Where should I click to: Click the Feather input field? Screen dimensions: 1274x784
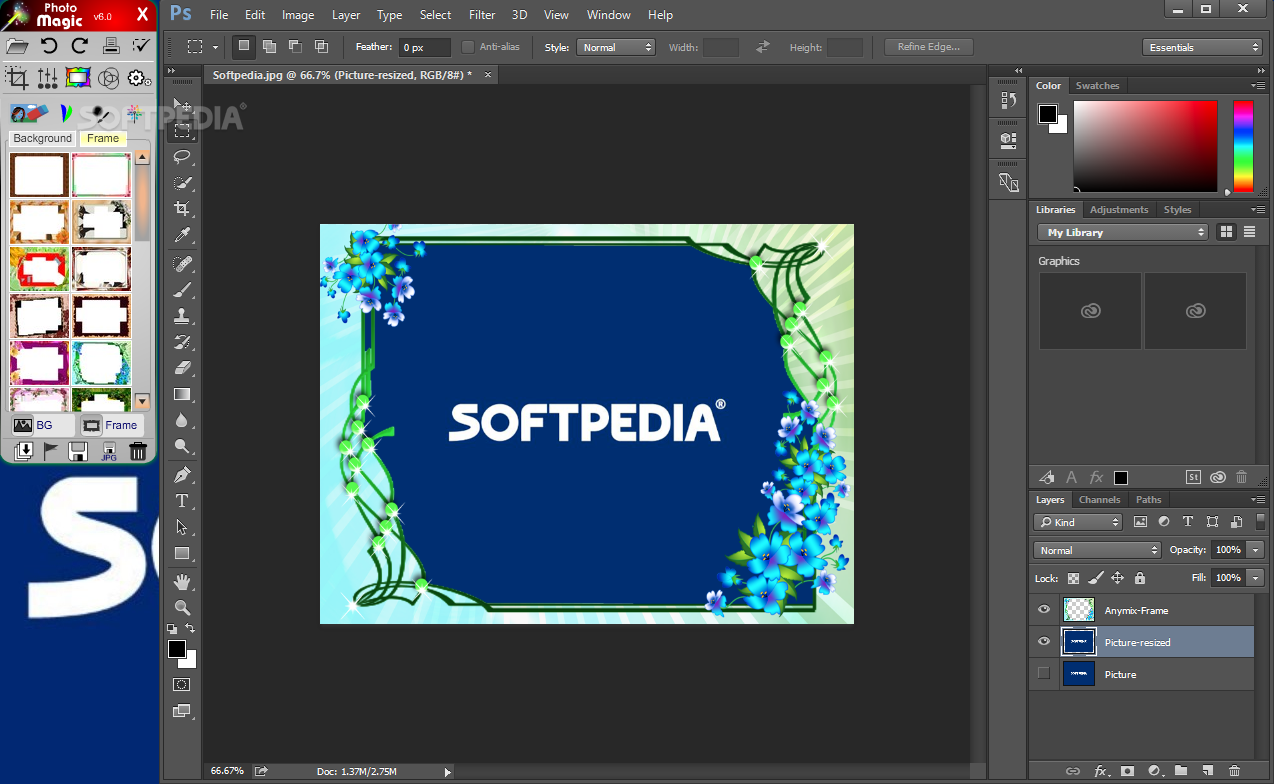pyautogui.click(x=424, y=47)
